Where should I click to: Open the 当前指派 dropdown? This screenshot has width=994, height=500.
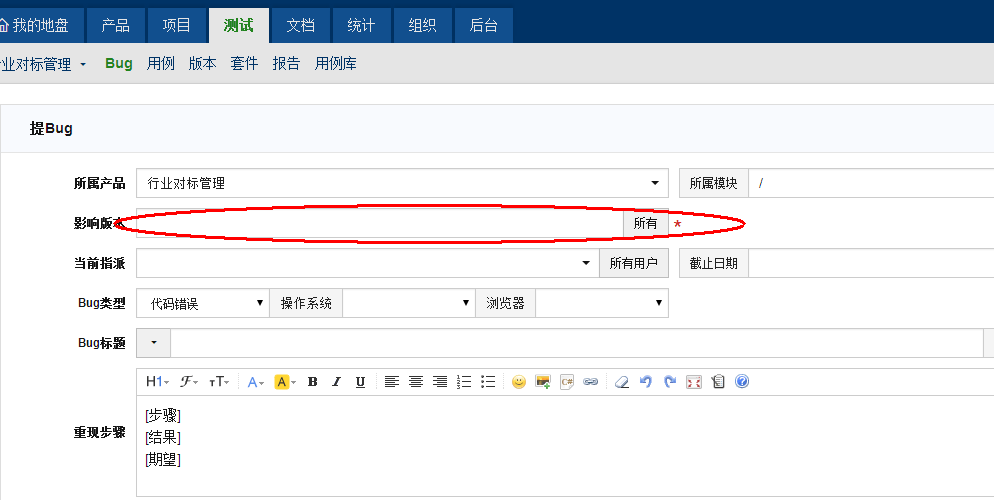[368, 263]
